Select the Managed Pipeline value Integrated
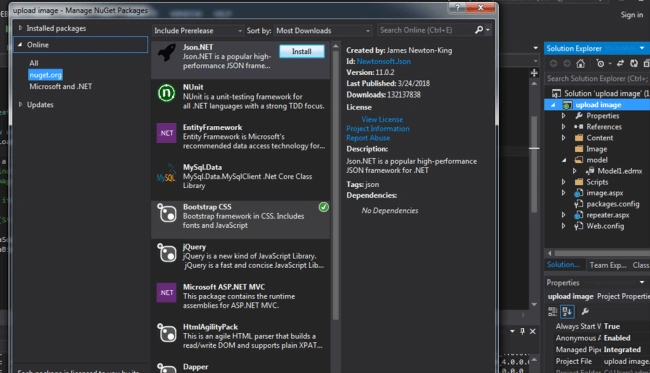Viewport: 650px width, 373px height. [622, 349]
